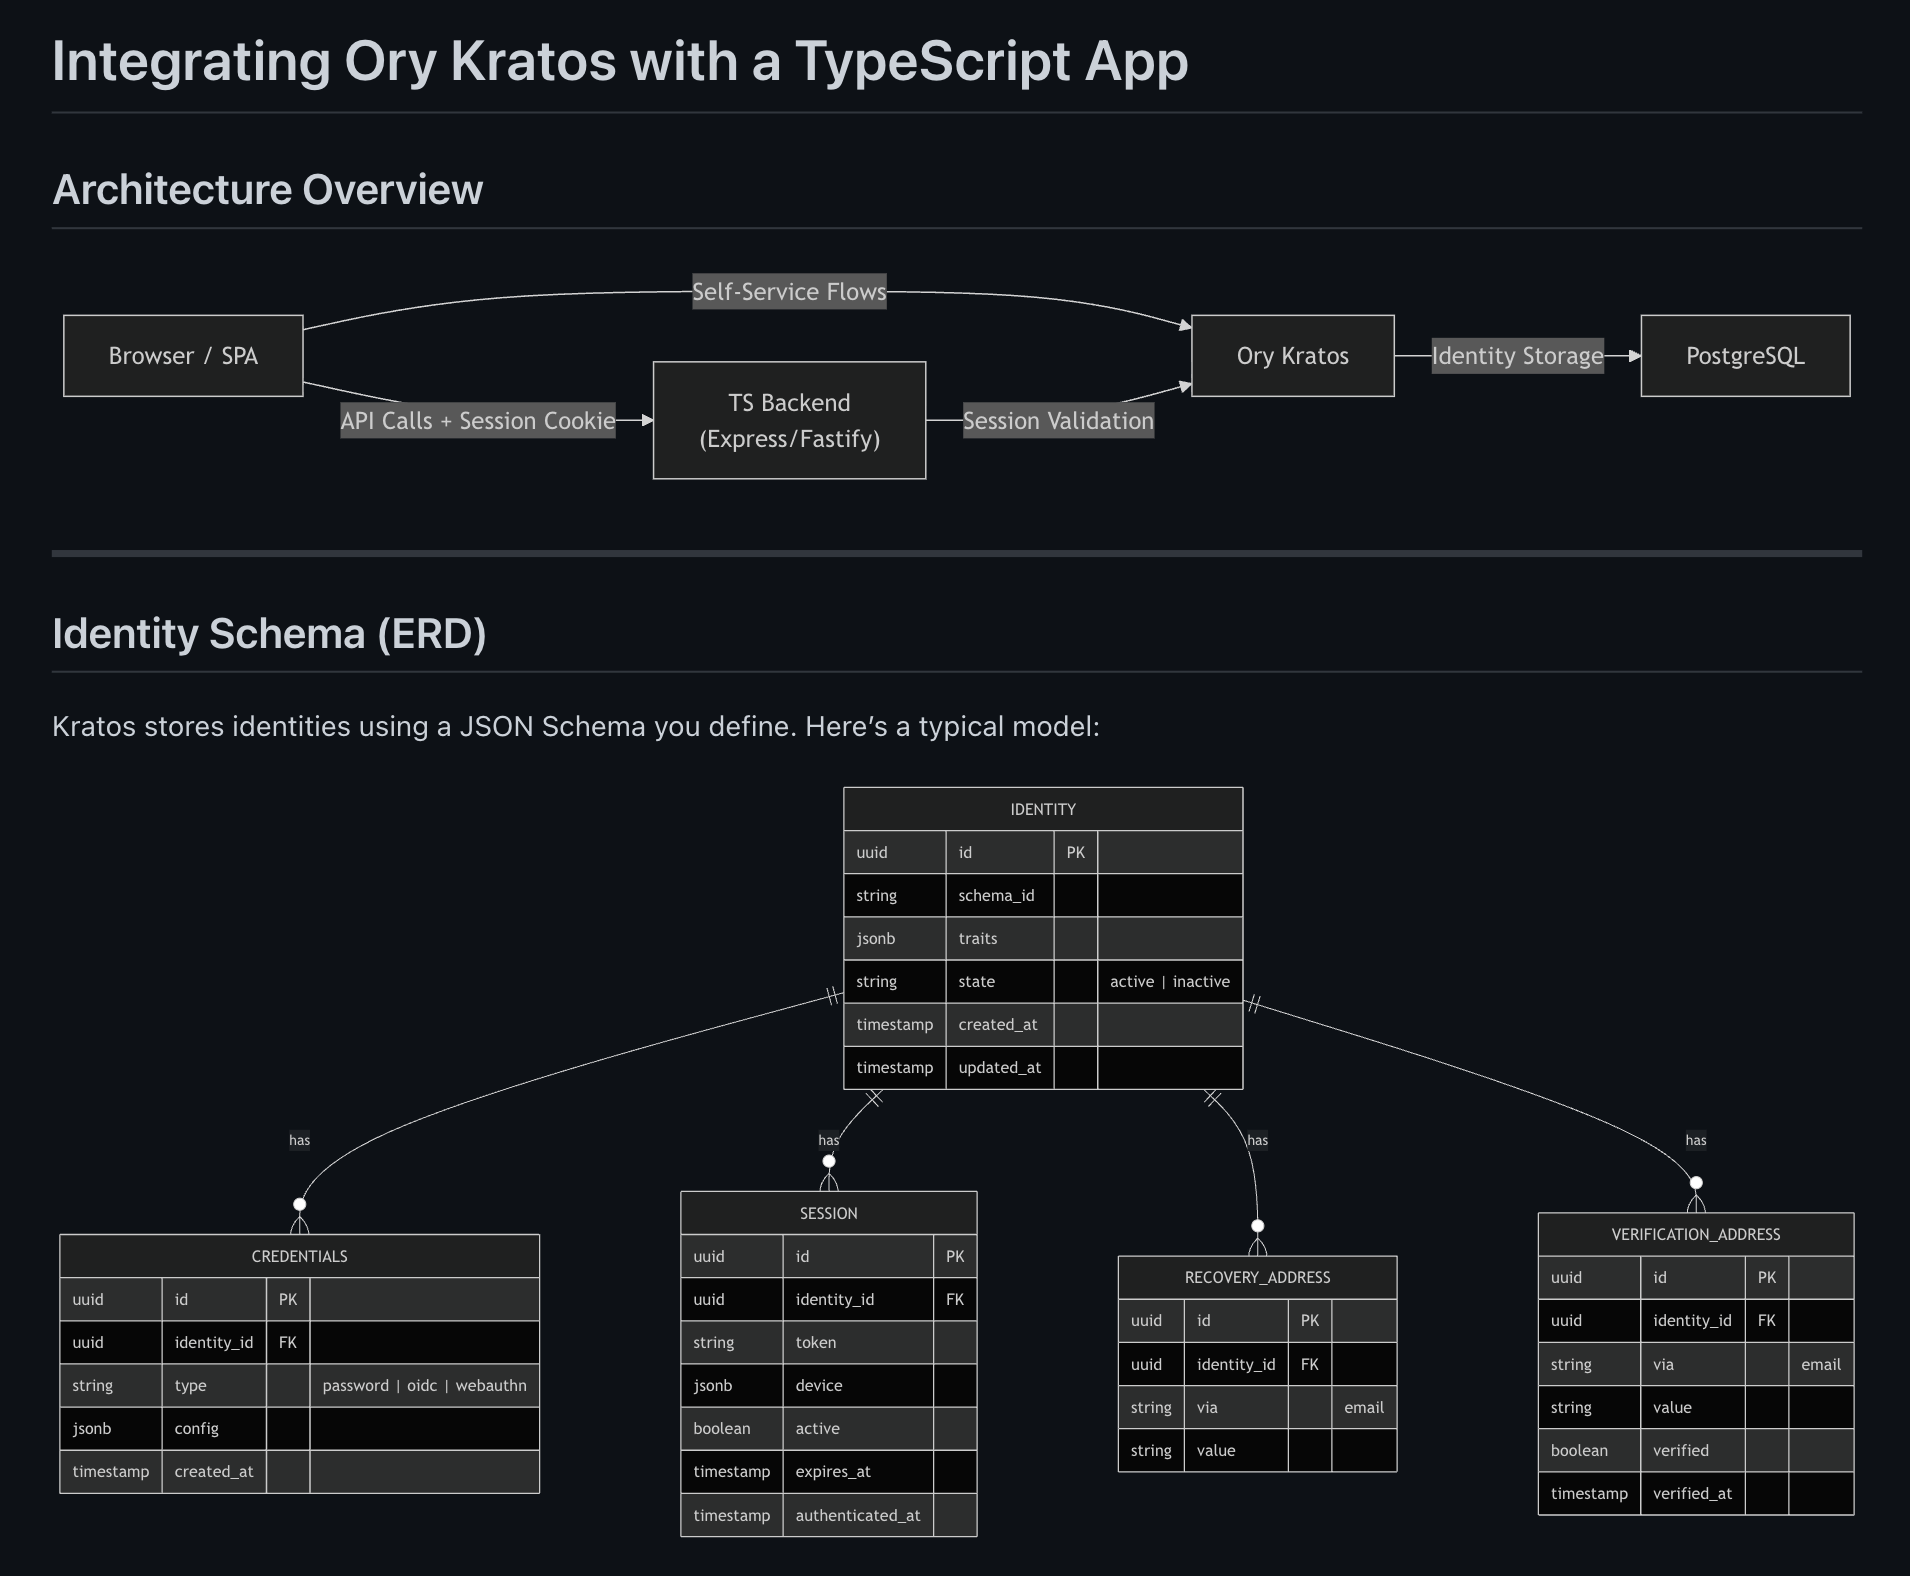Viewport: 1910px width, 1576px height.
Task: Select the "Ory Kratos" box
Action: pos(1292,355)
